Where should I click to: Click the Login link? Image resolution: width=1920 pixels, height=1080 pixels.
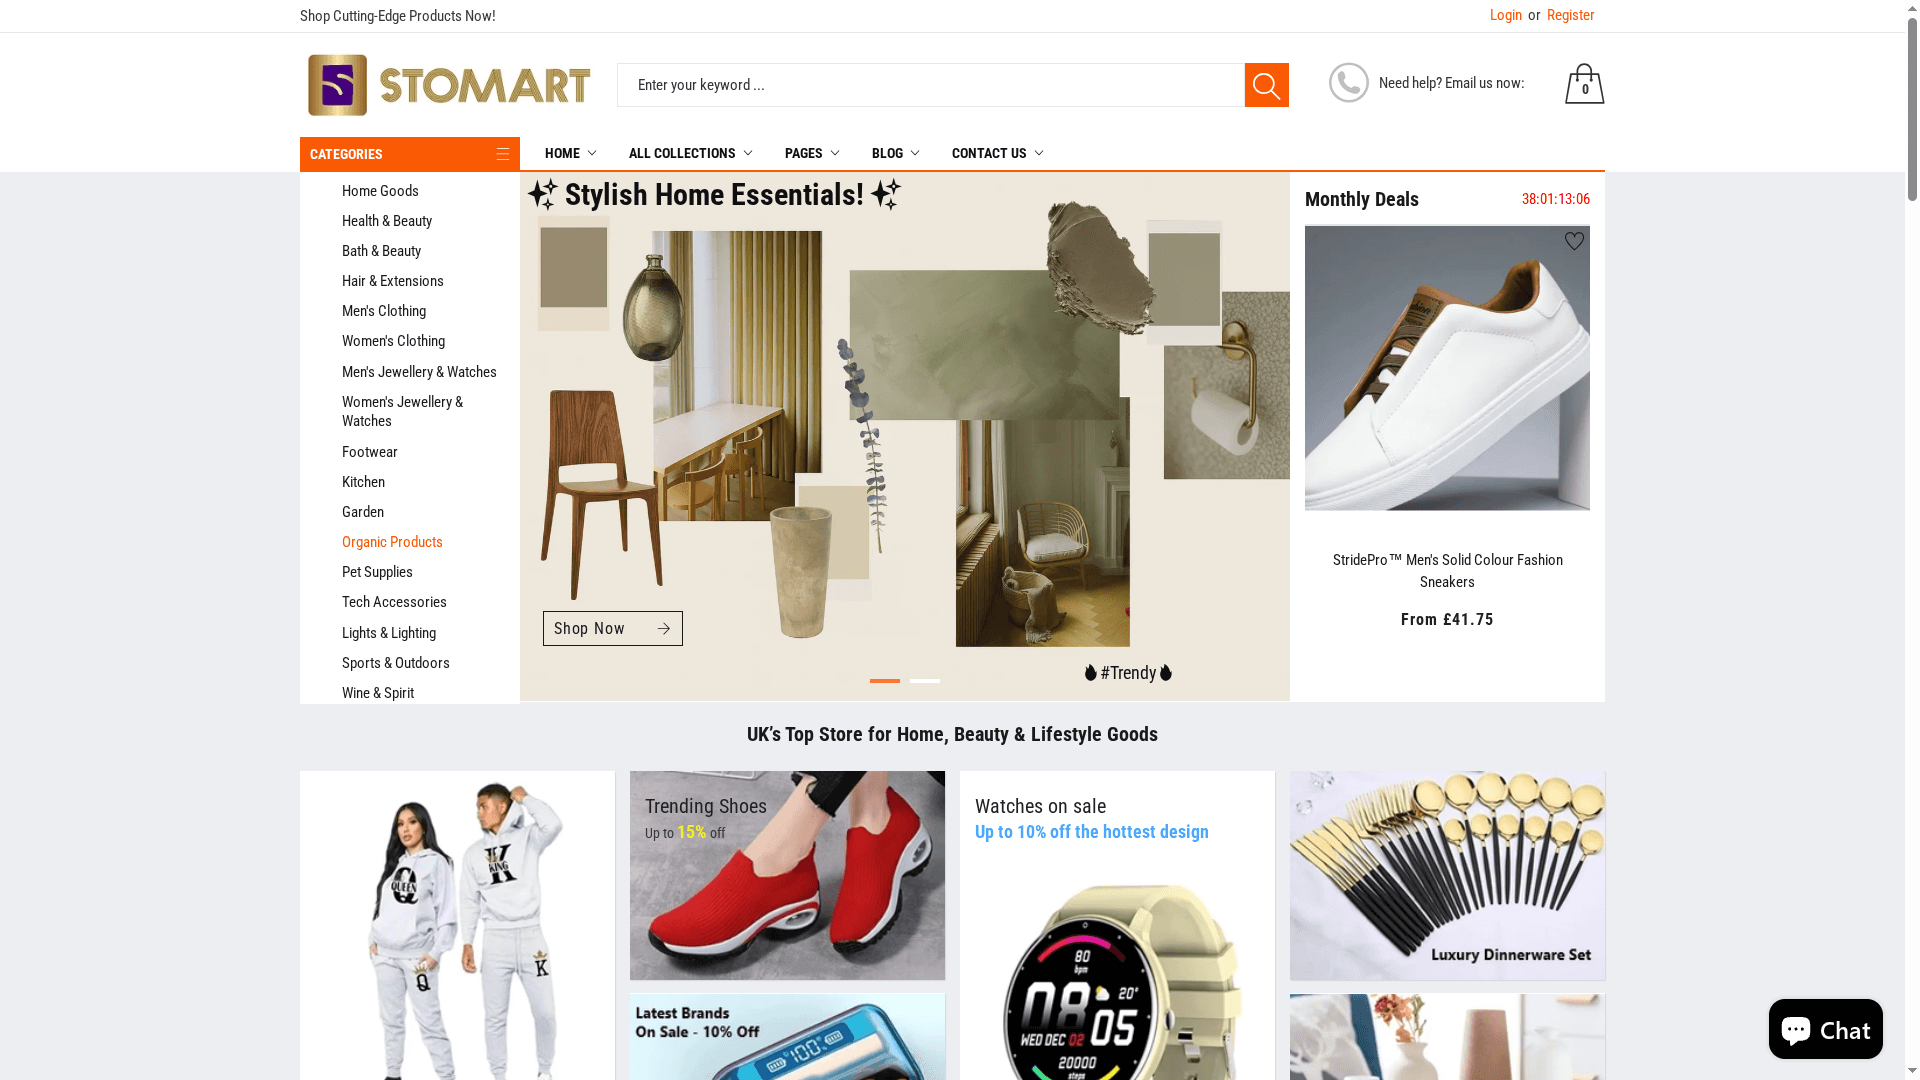pyautogui.click(x=1505, y=15)
